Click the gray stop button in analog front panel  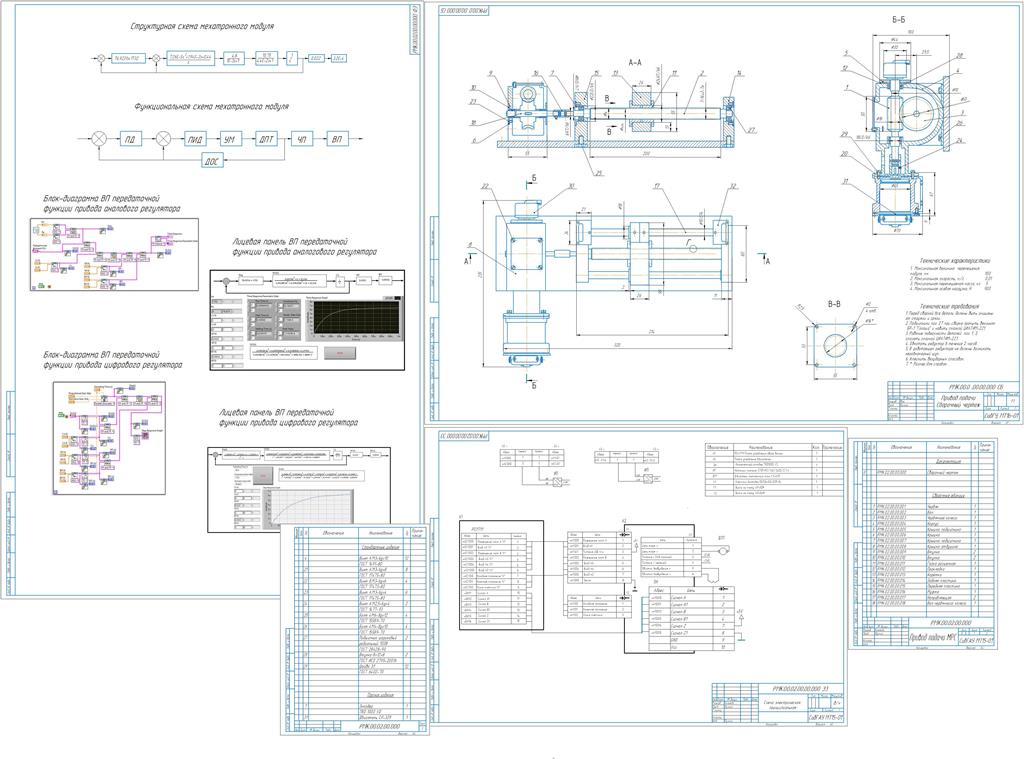click(340, 353)
